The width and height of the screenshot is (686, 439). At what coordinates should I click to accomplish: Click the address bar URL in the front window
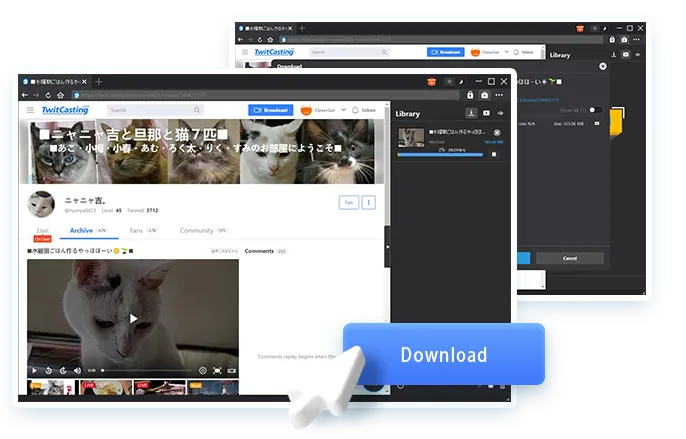(x=266, y=95)
